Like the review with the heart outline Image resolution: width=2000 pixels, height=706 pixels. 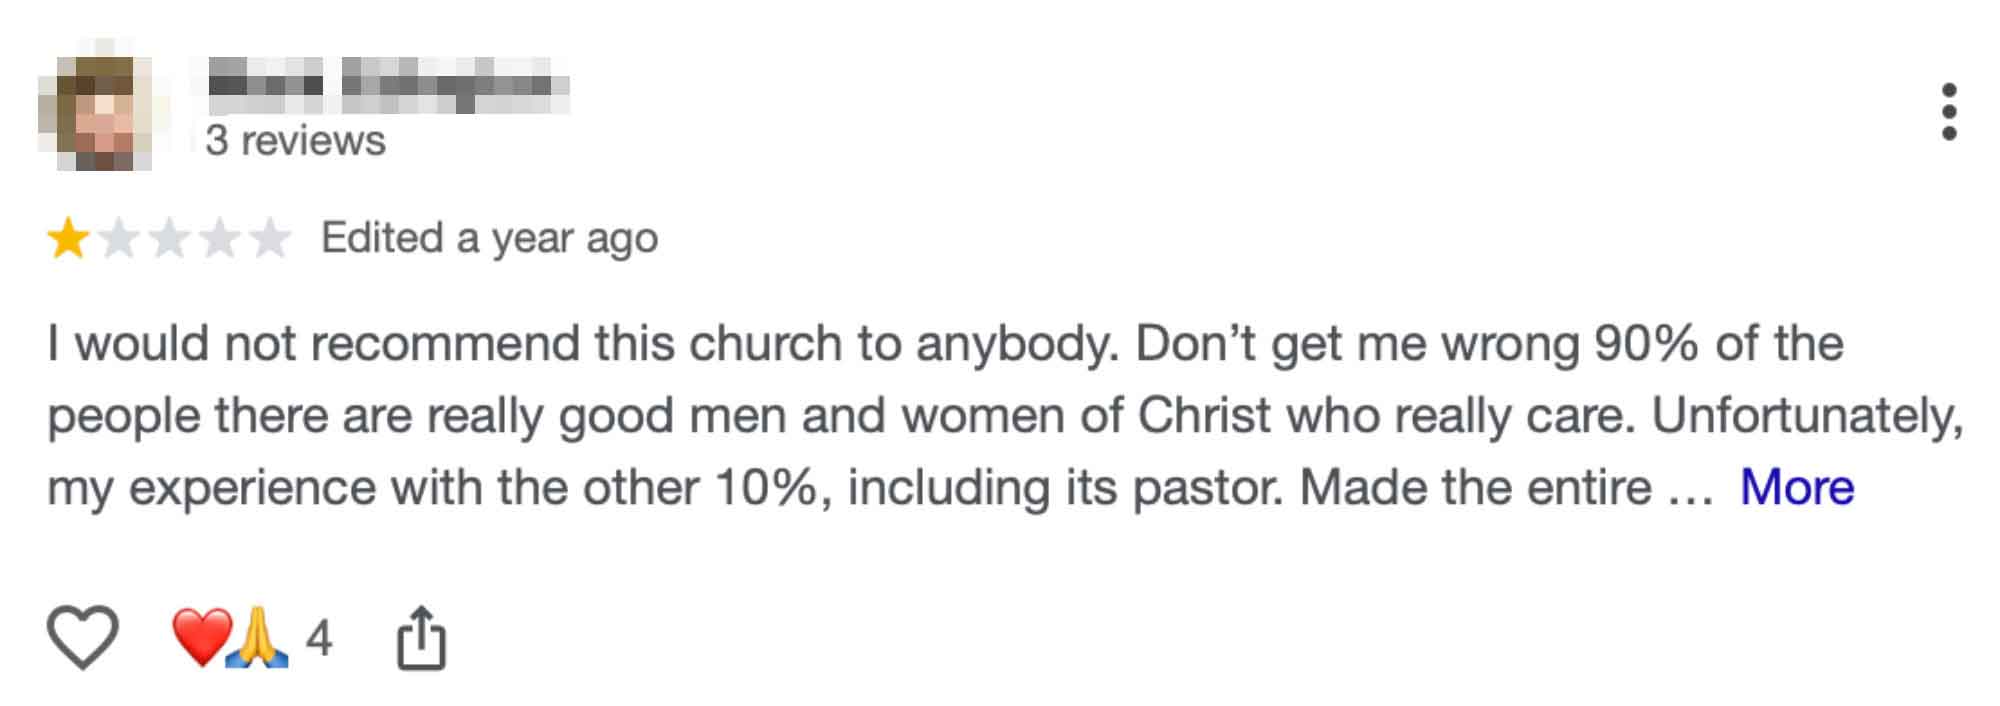click(x=83, y=637)
